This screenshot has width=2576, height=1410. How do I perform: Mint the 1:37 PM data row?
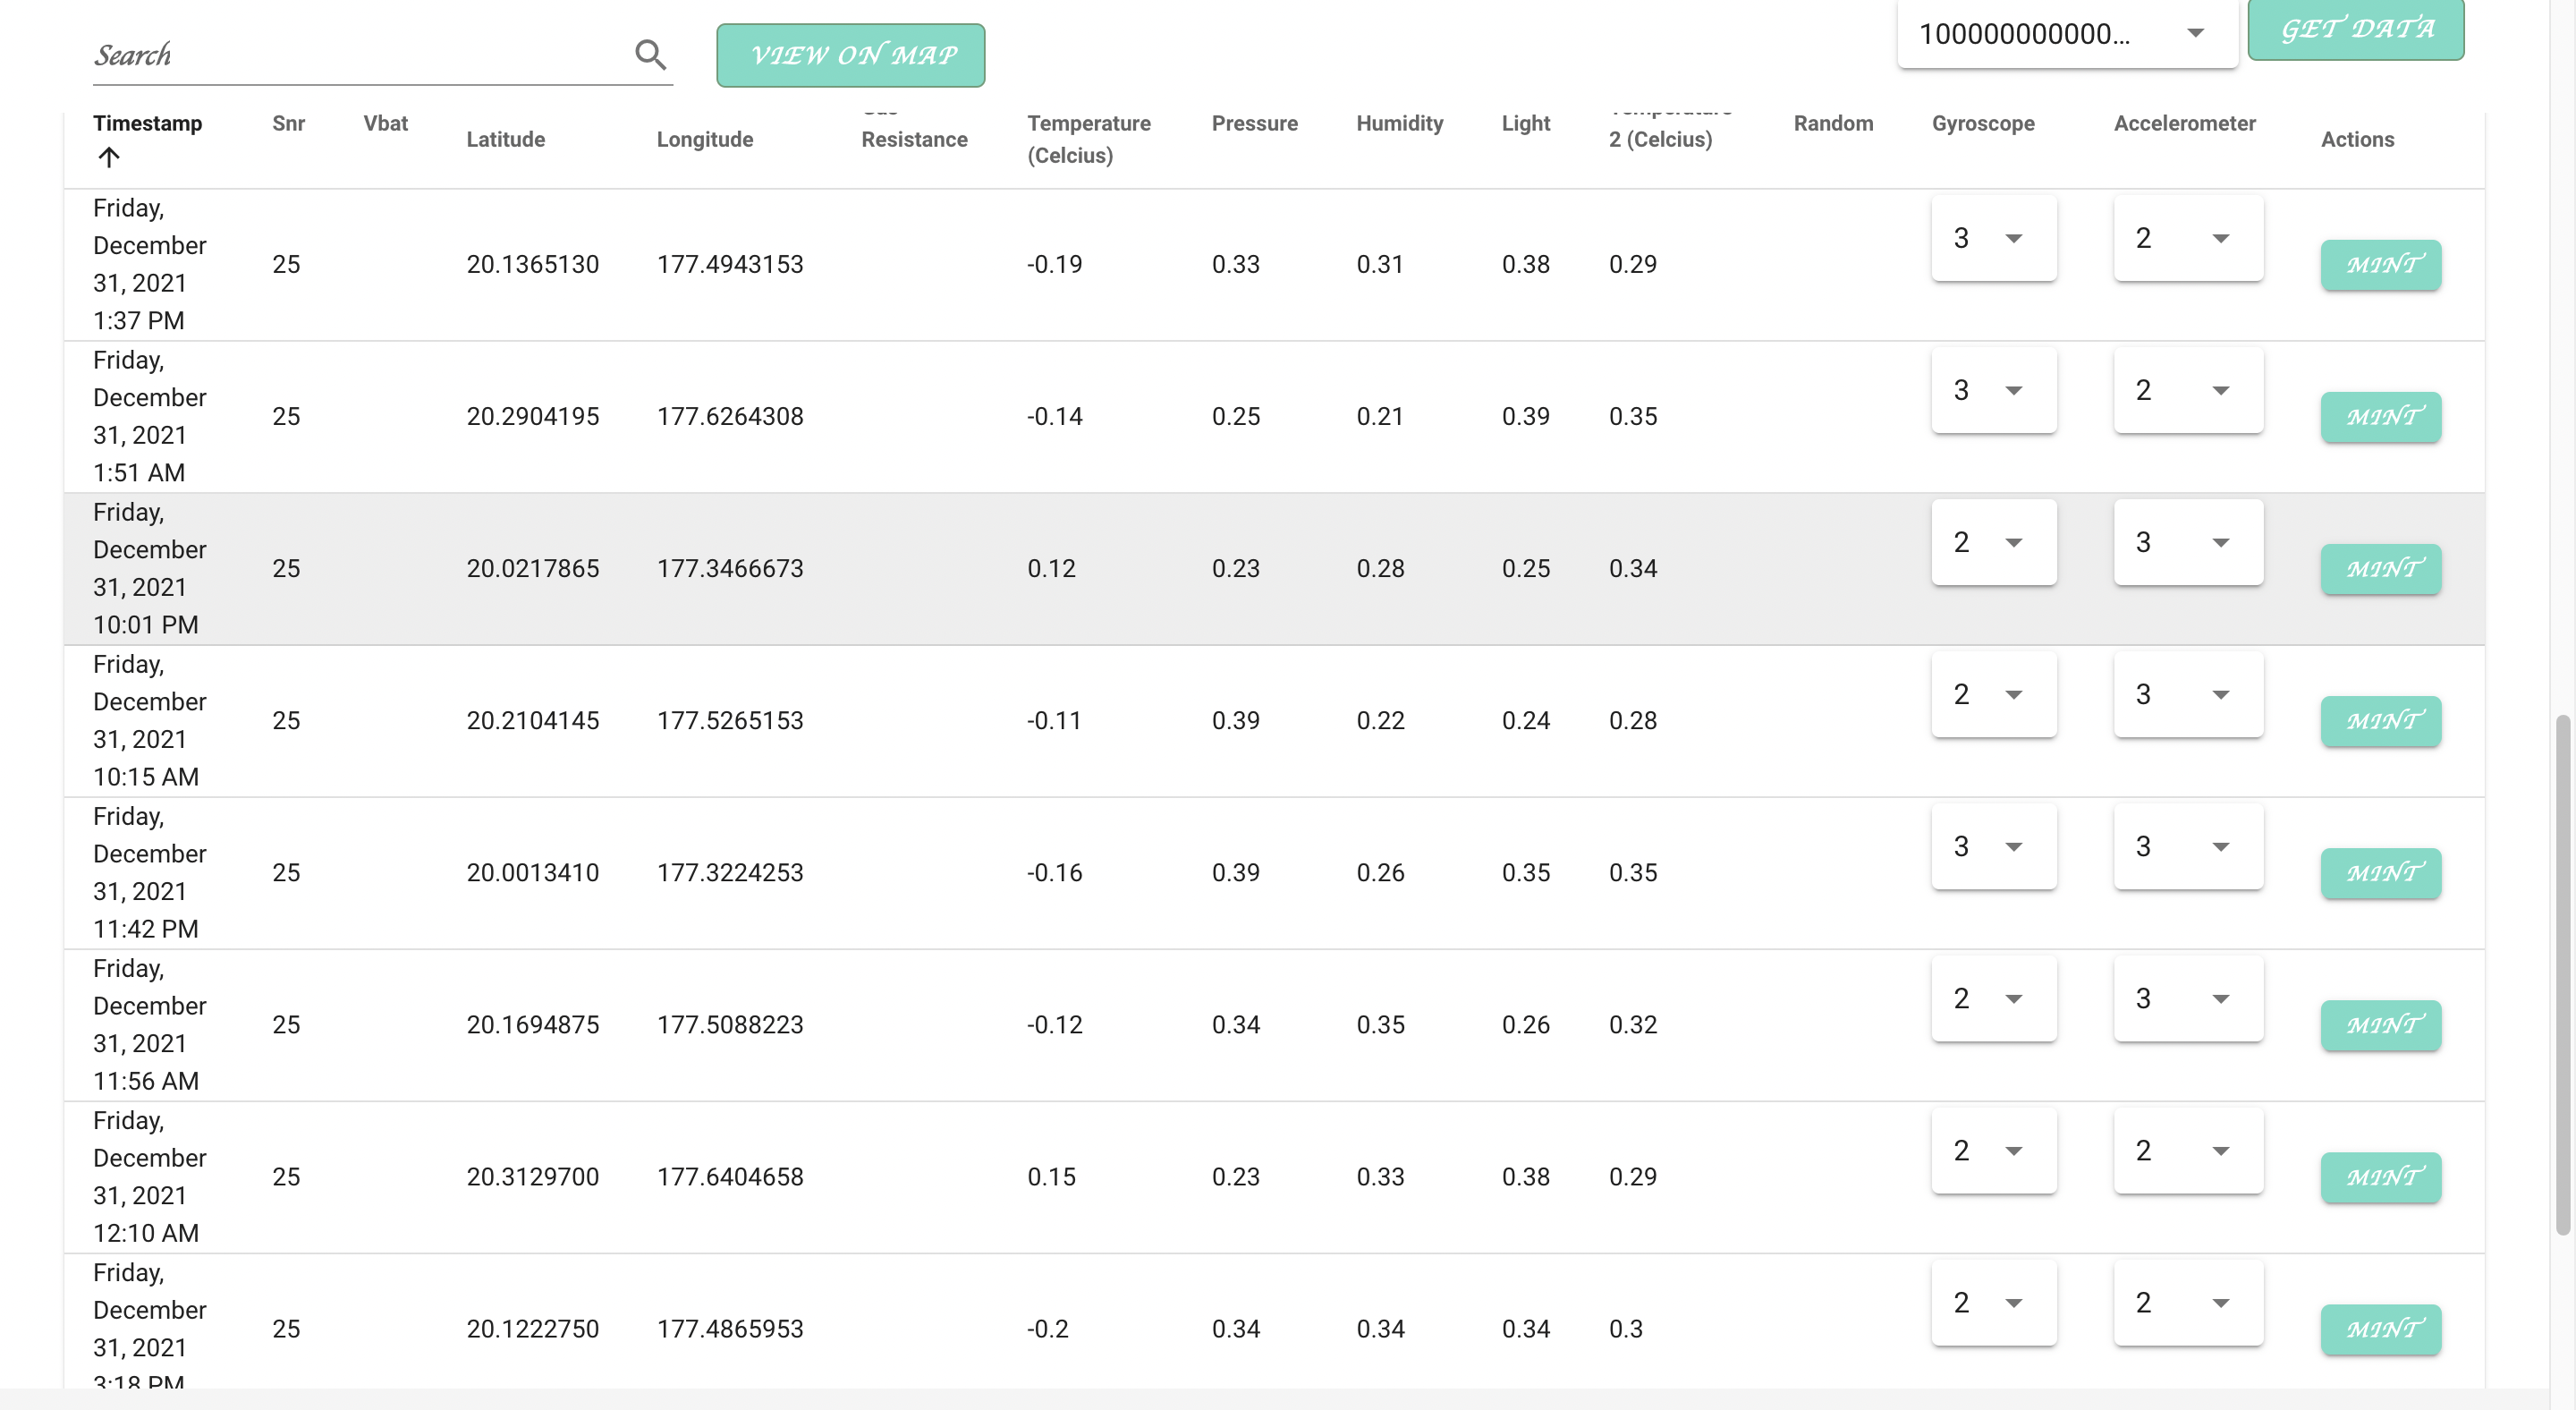click(2380, 265)
